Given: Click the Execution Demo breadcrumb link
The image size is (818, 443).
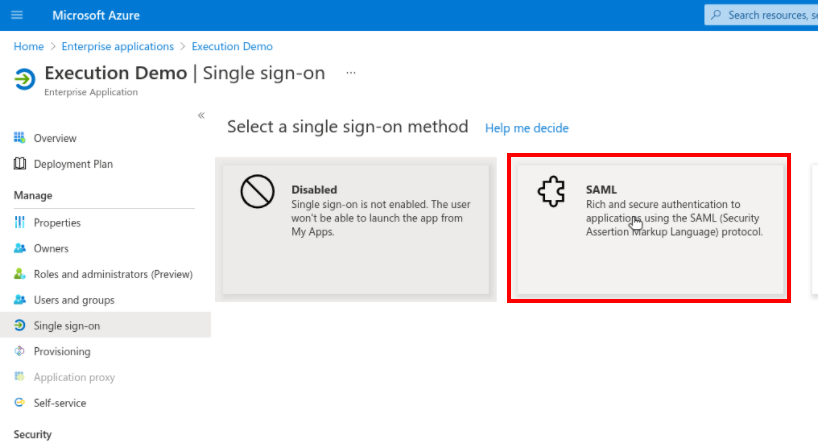Looking at the screenshot, I should pos(232,46).
